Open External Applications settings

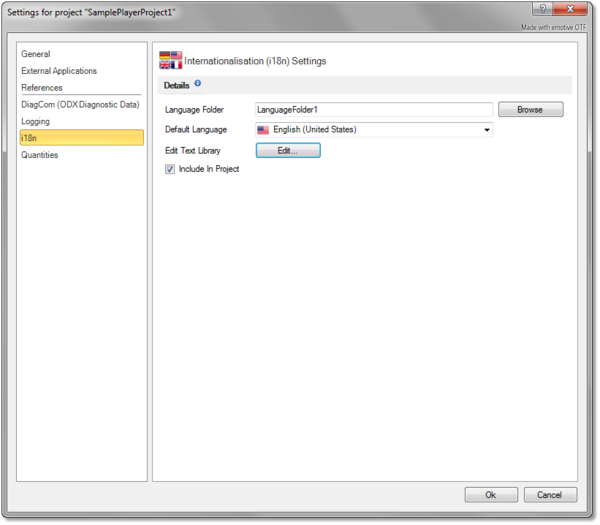point(59,71)
